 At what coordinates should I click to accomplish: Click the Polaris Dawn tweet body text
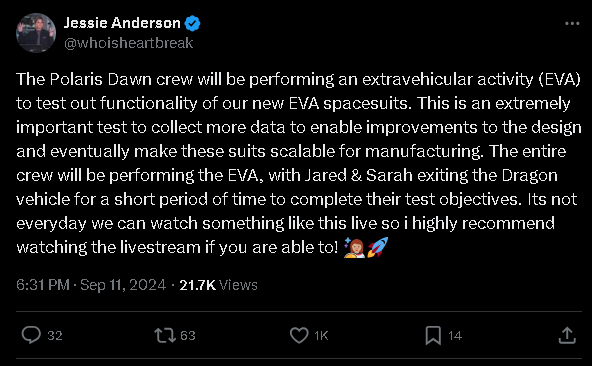[298, 163]
